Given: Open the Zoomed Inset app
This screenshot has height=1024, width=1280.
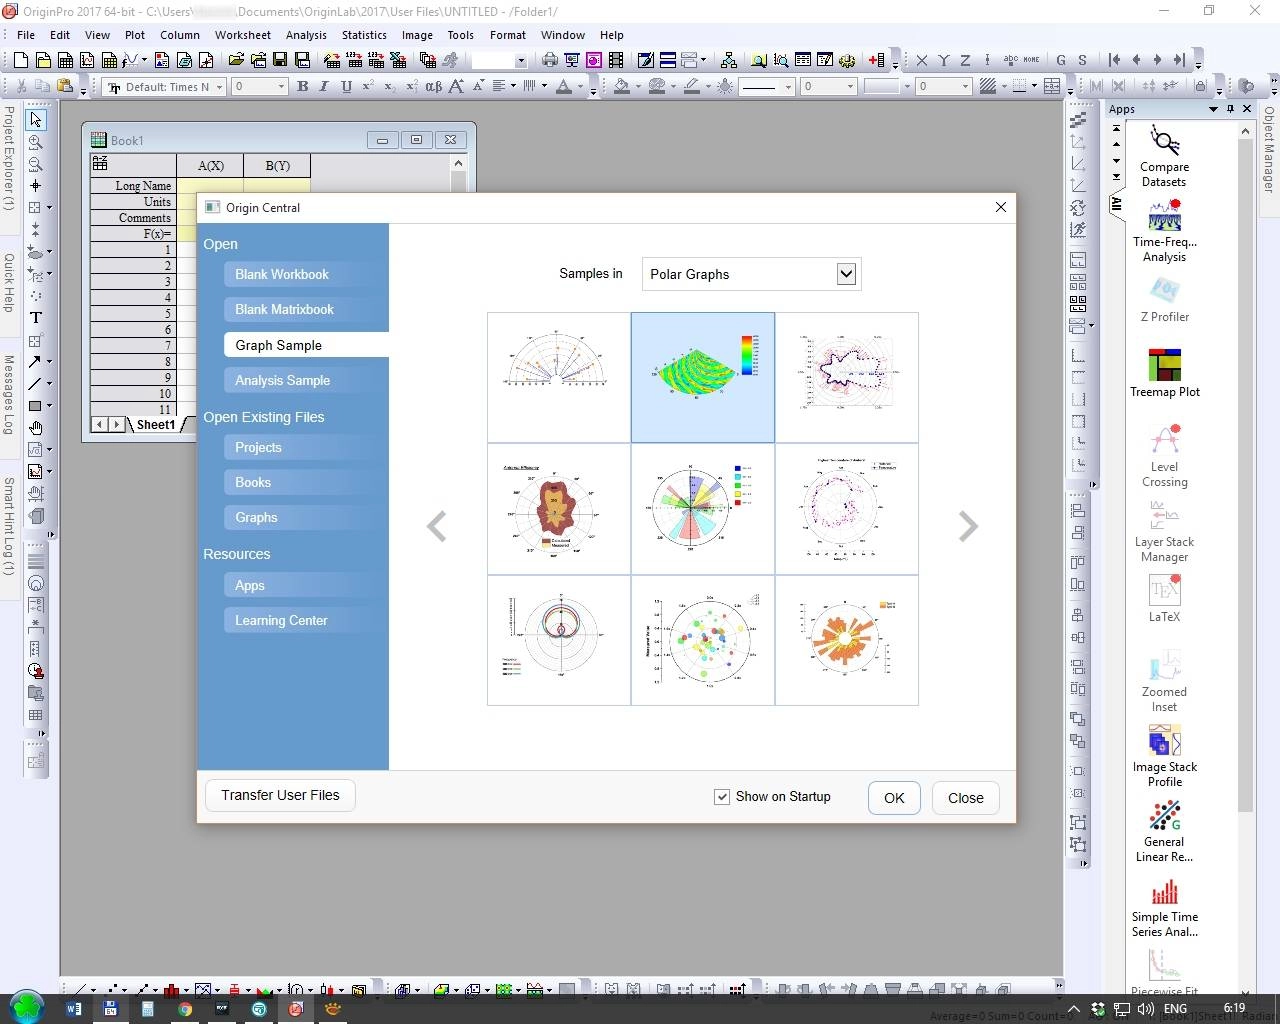Looking at the screenshot, I should [x=1164, y=681].
